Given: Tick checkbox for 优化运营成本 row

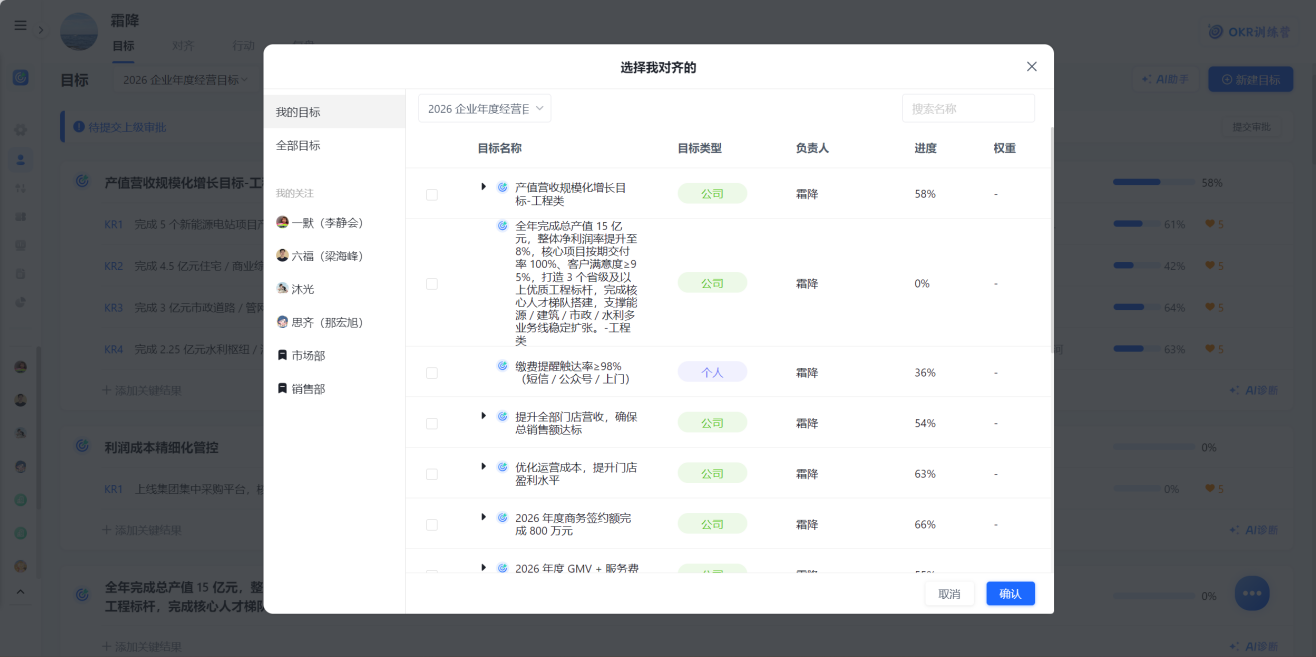Looking at the screenshot, I should tap(432, 474).
